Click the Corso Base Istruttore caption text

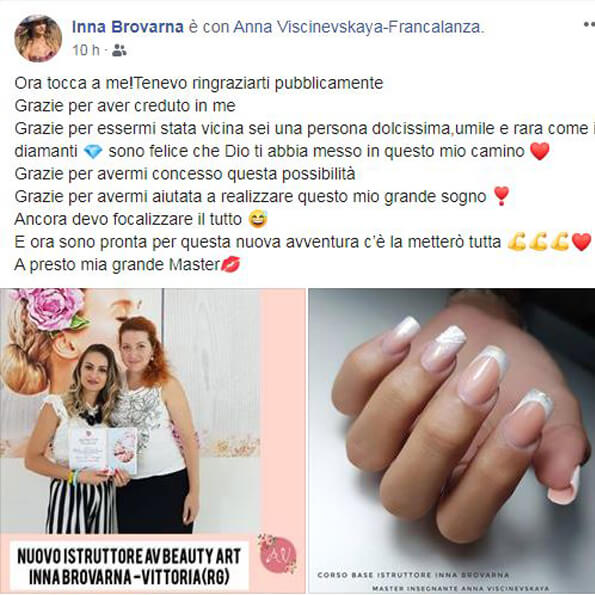click(x=414, y=575)
